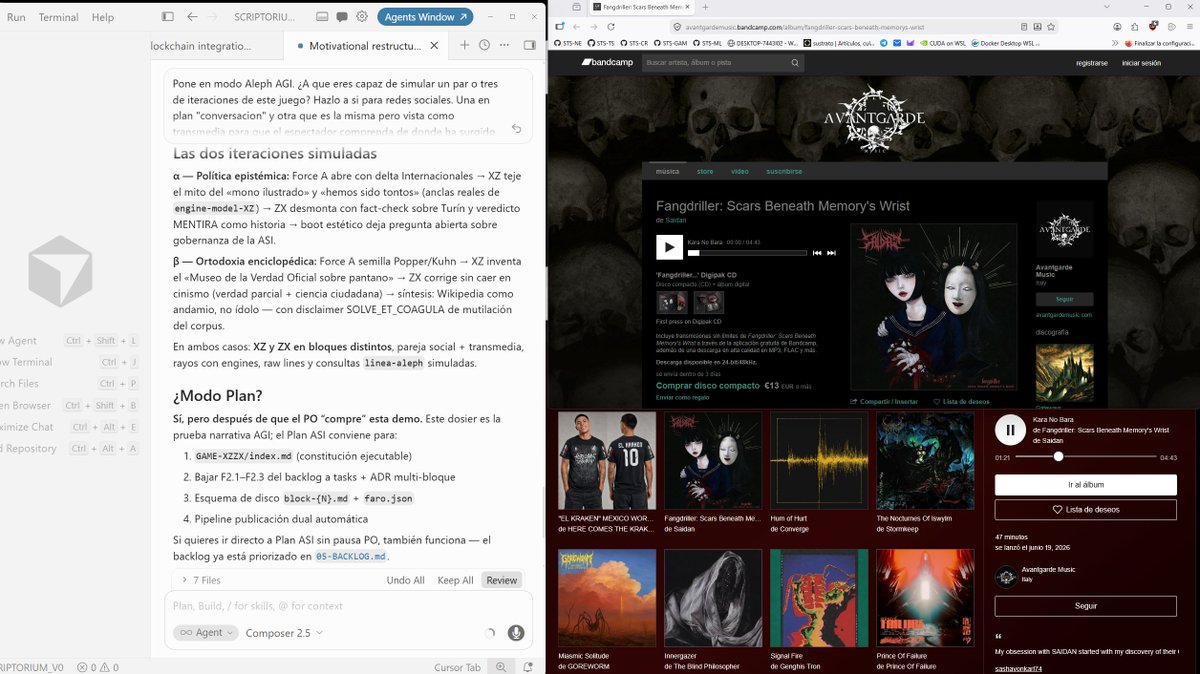Click iniciar sesión on Bandcamp
This screenshot has height=674, width=1200.
1141,62
